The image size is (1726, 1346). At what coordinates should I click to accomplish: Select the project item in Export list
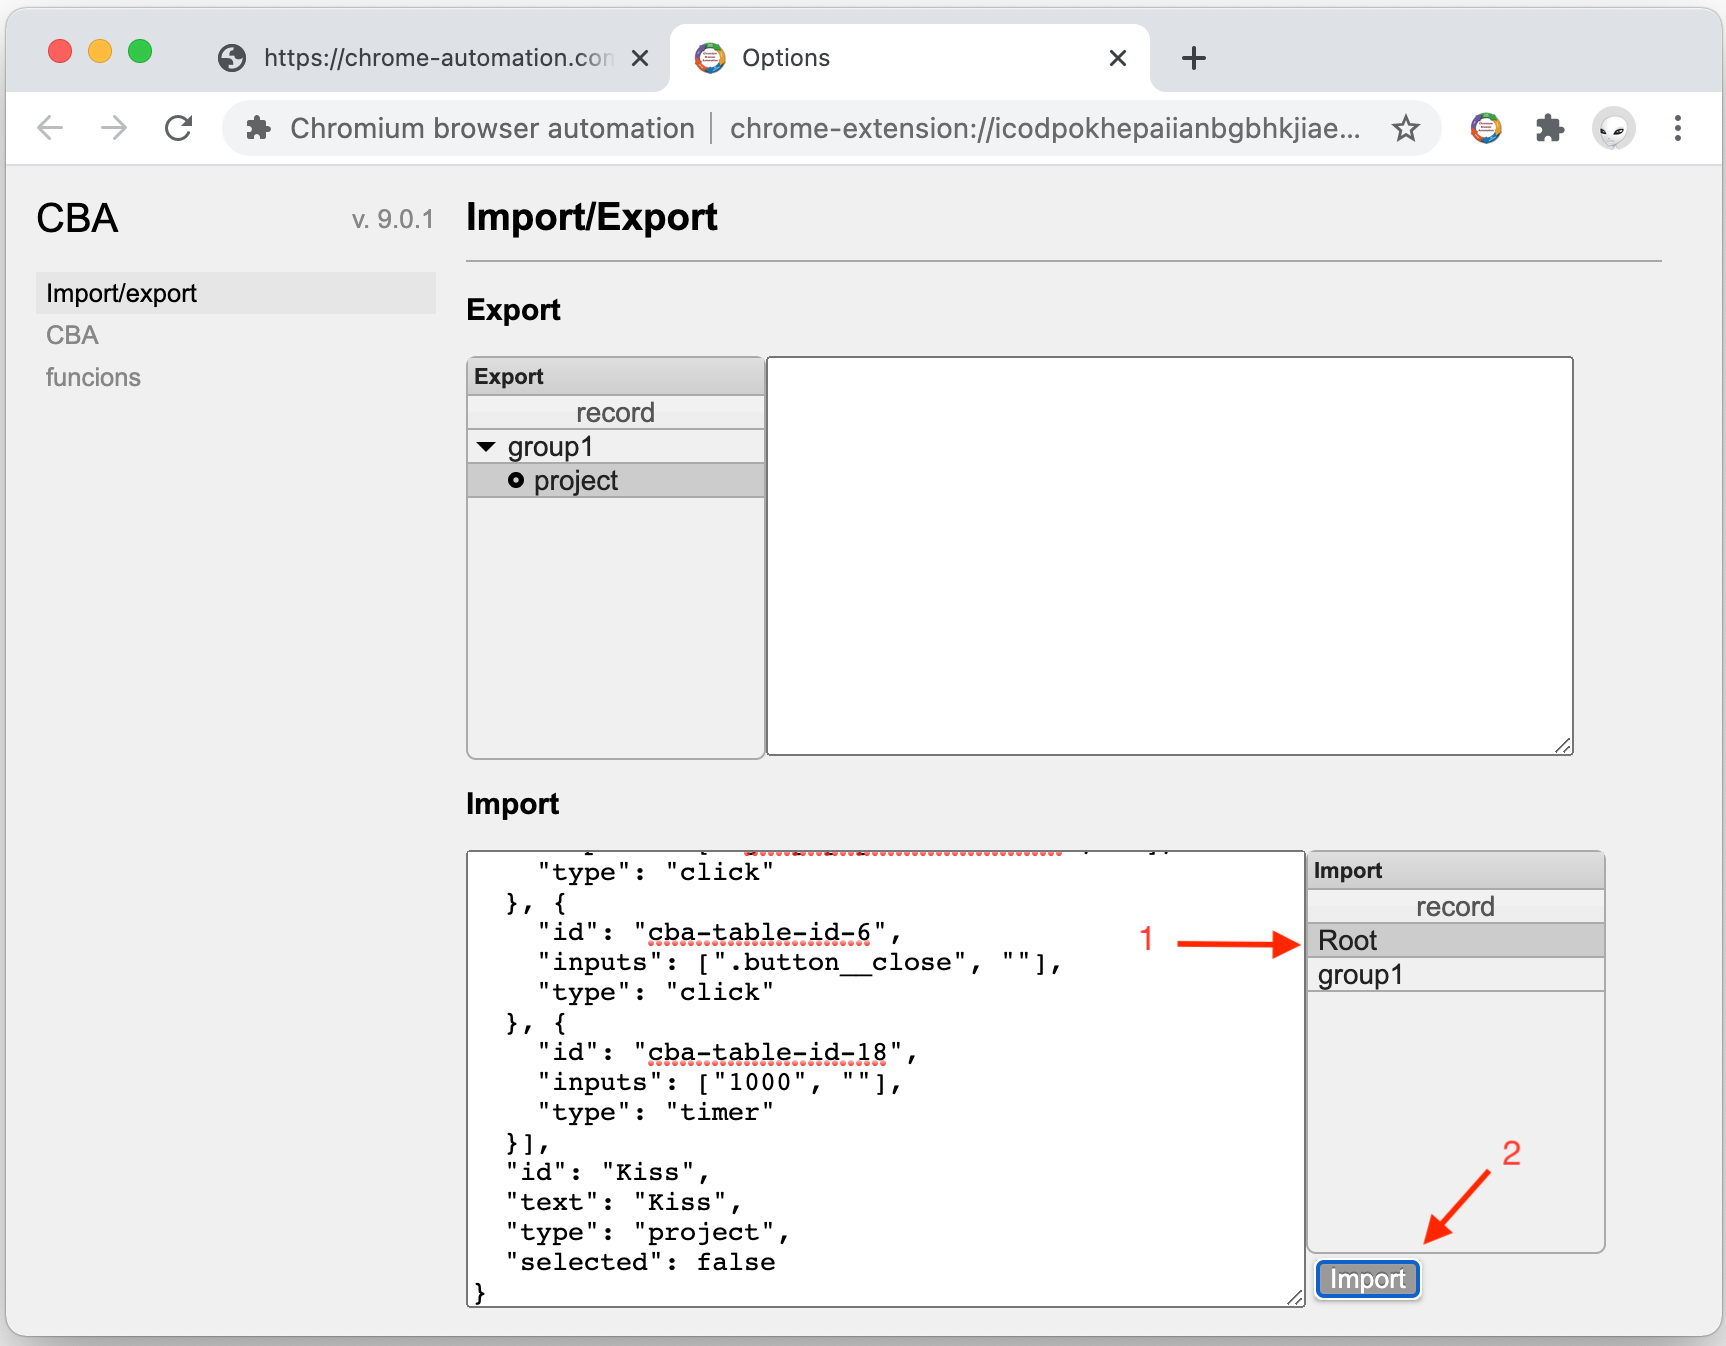pos(616,481)
